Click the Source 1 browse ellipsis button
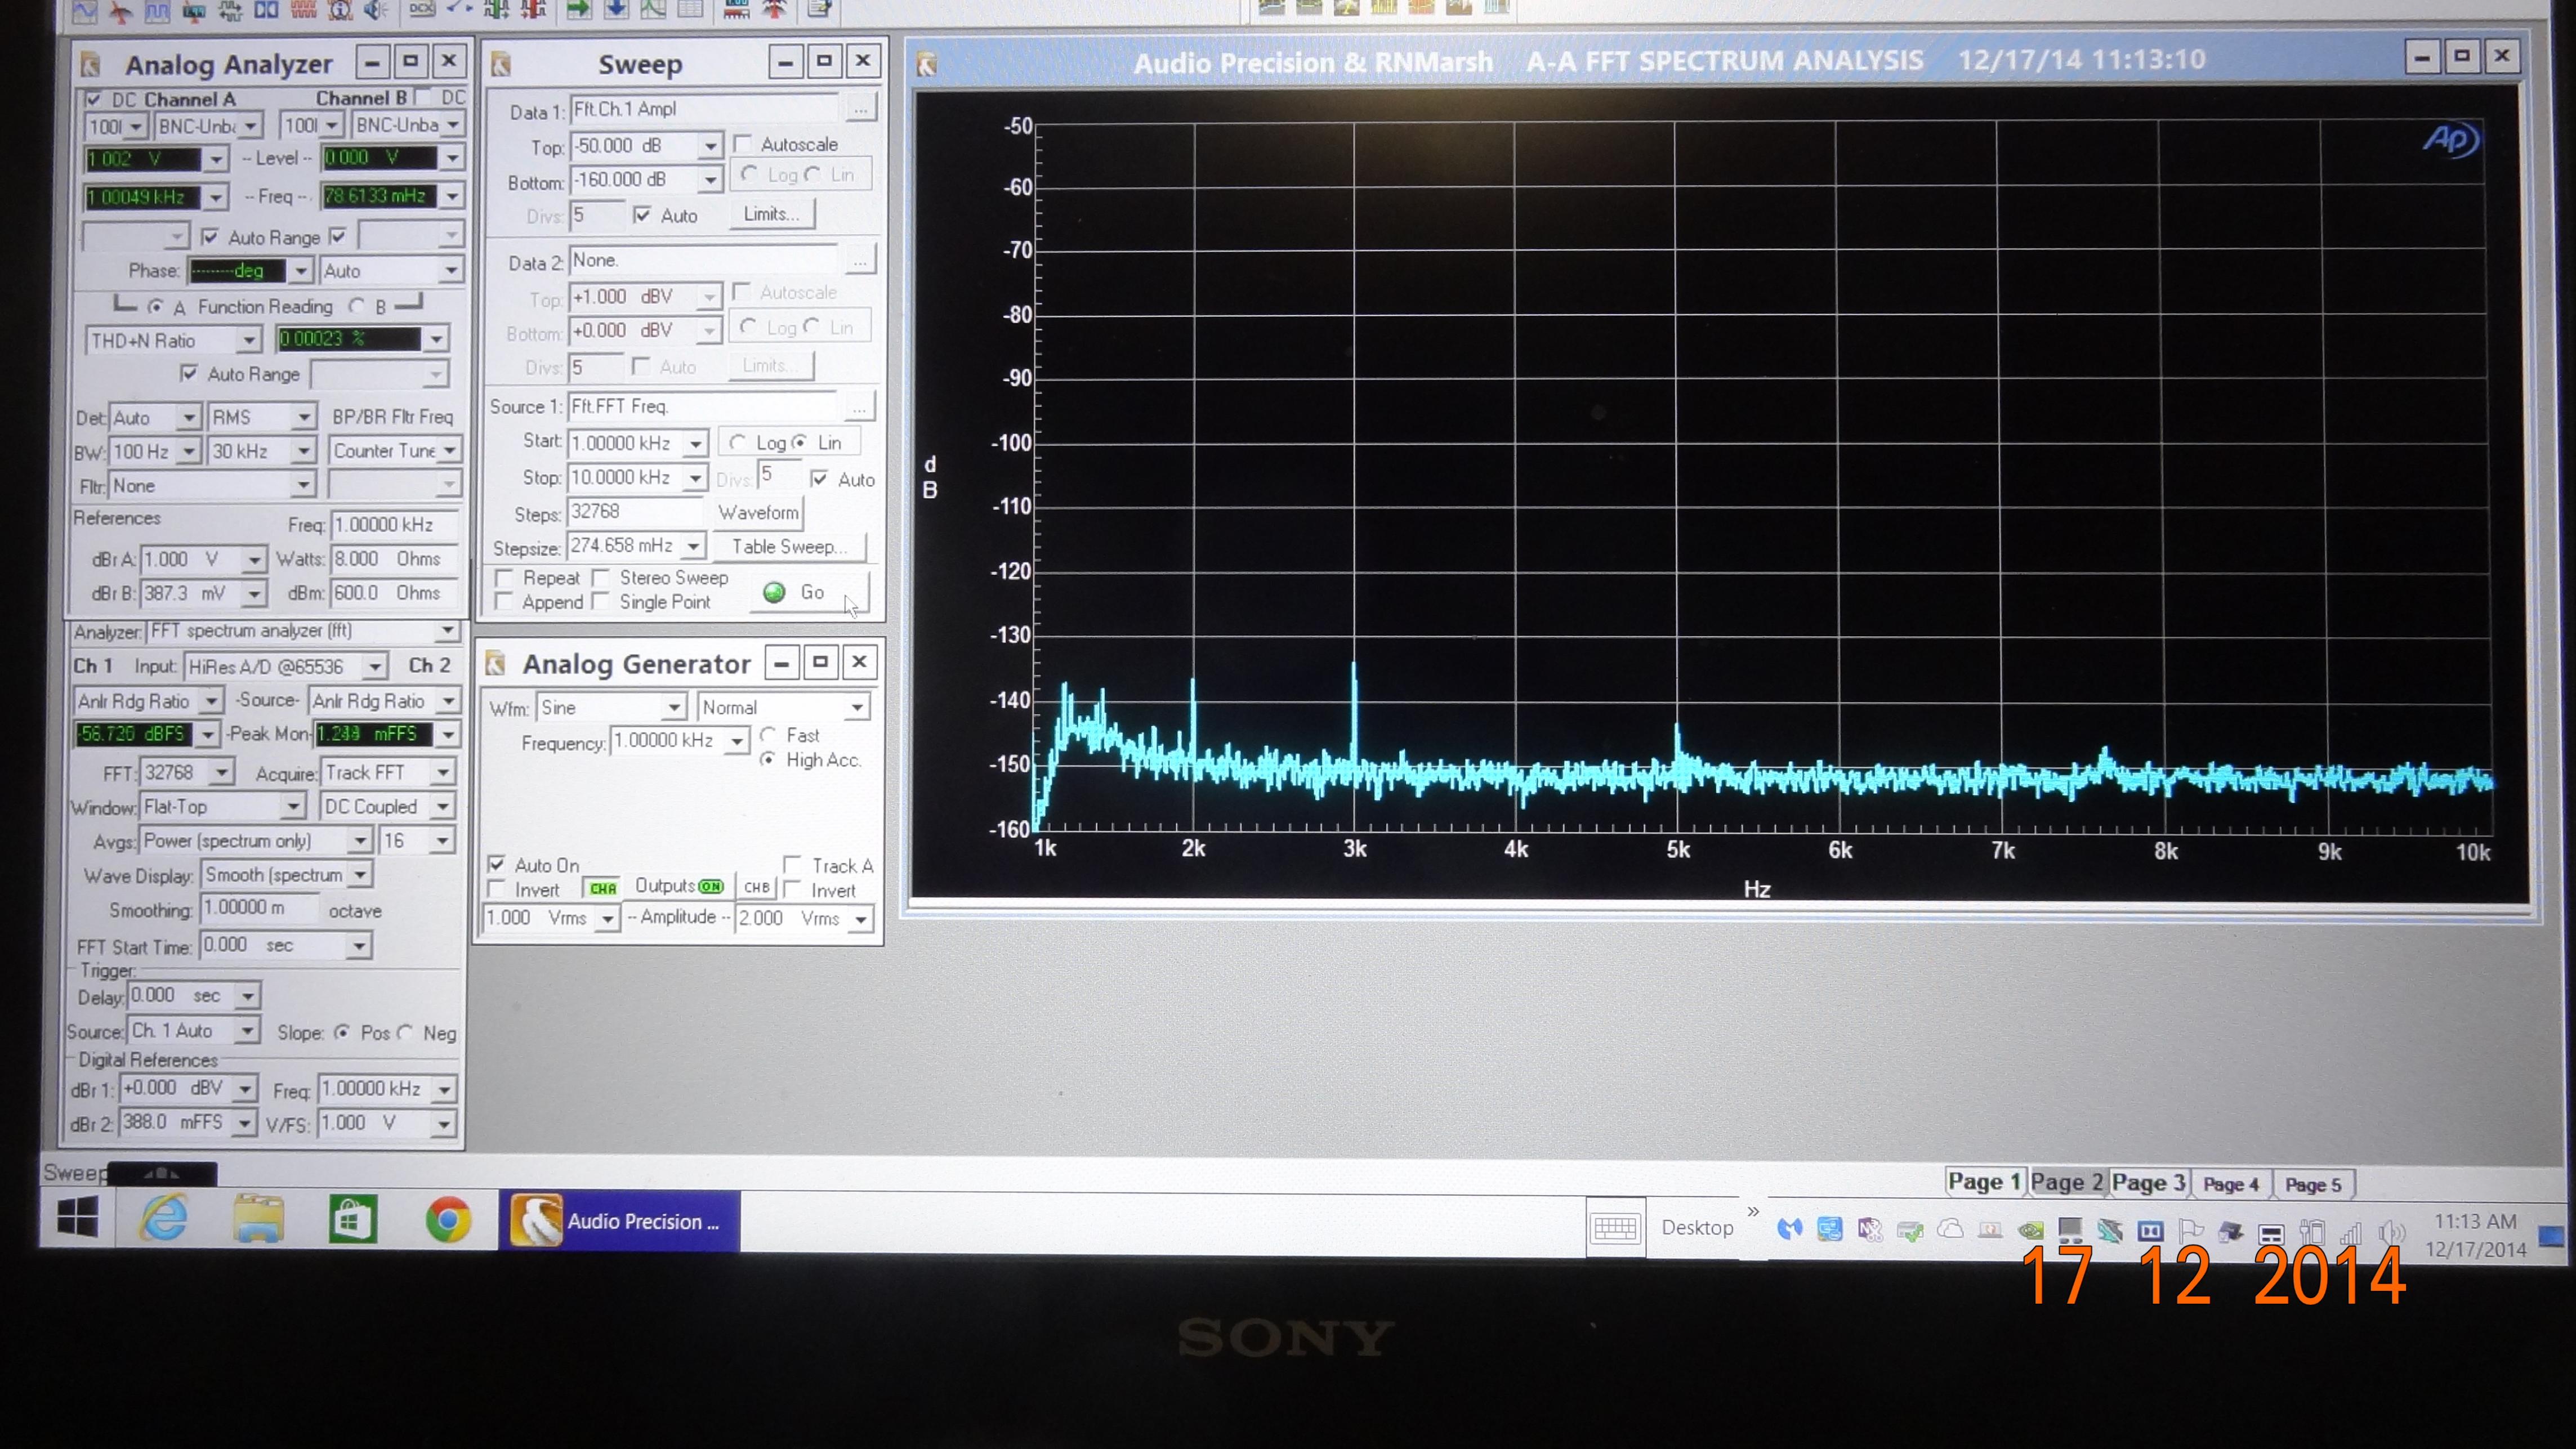This screenshot has height=1449, width=2576. tap(860, 407)
